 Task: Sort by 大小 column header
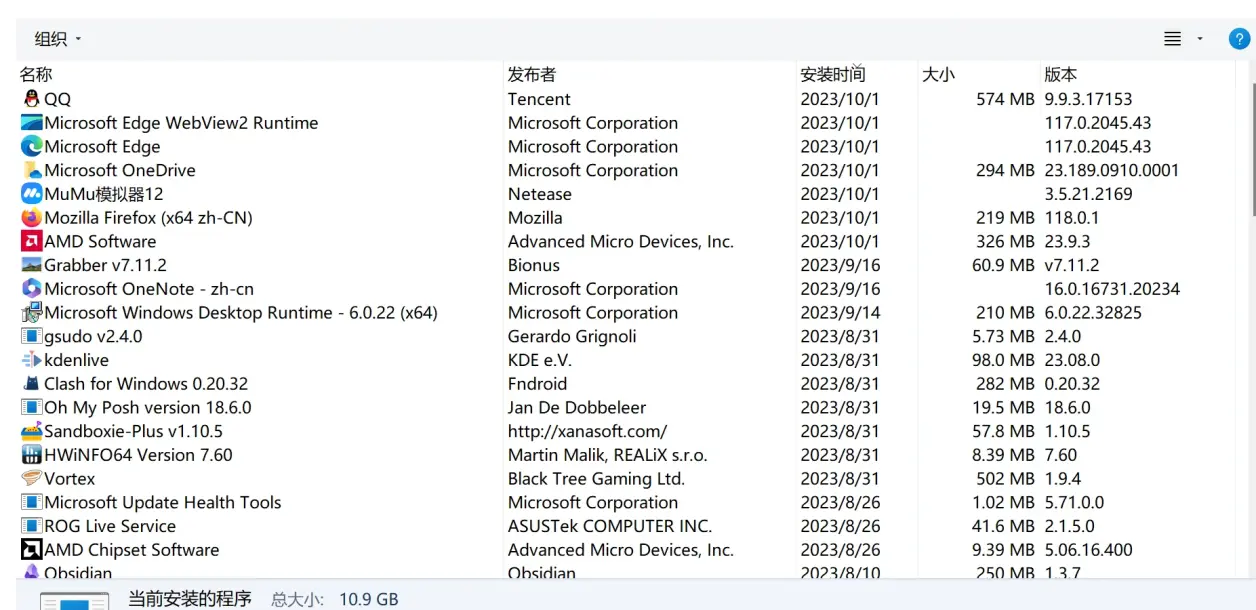pyautogui.click(x=938, y=74)
